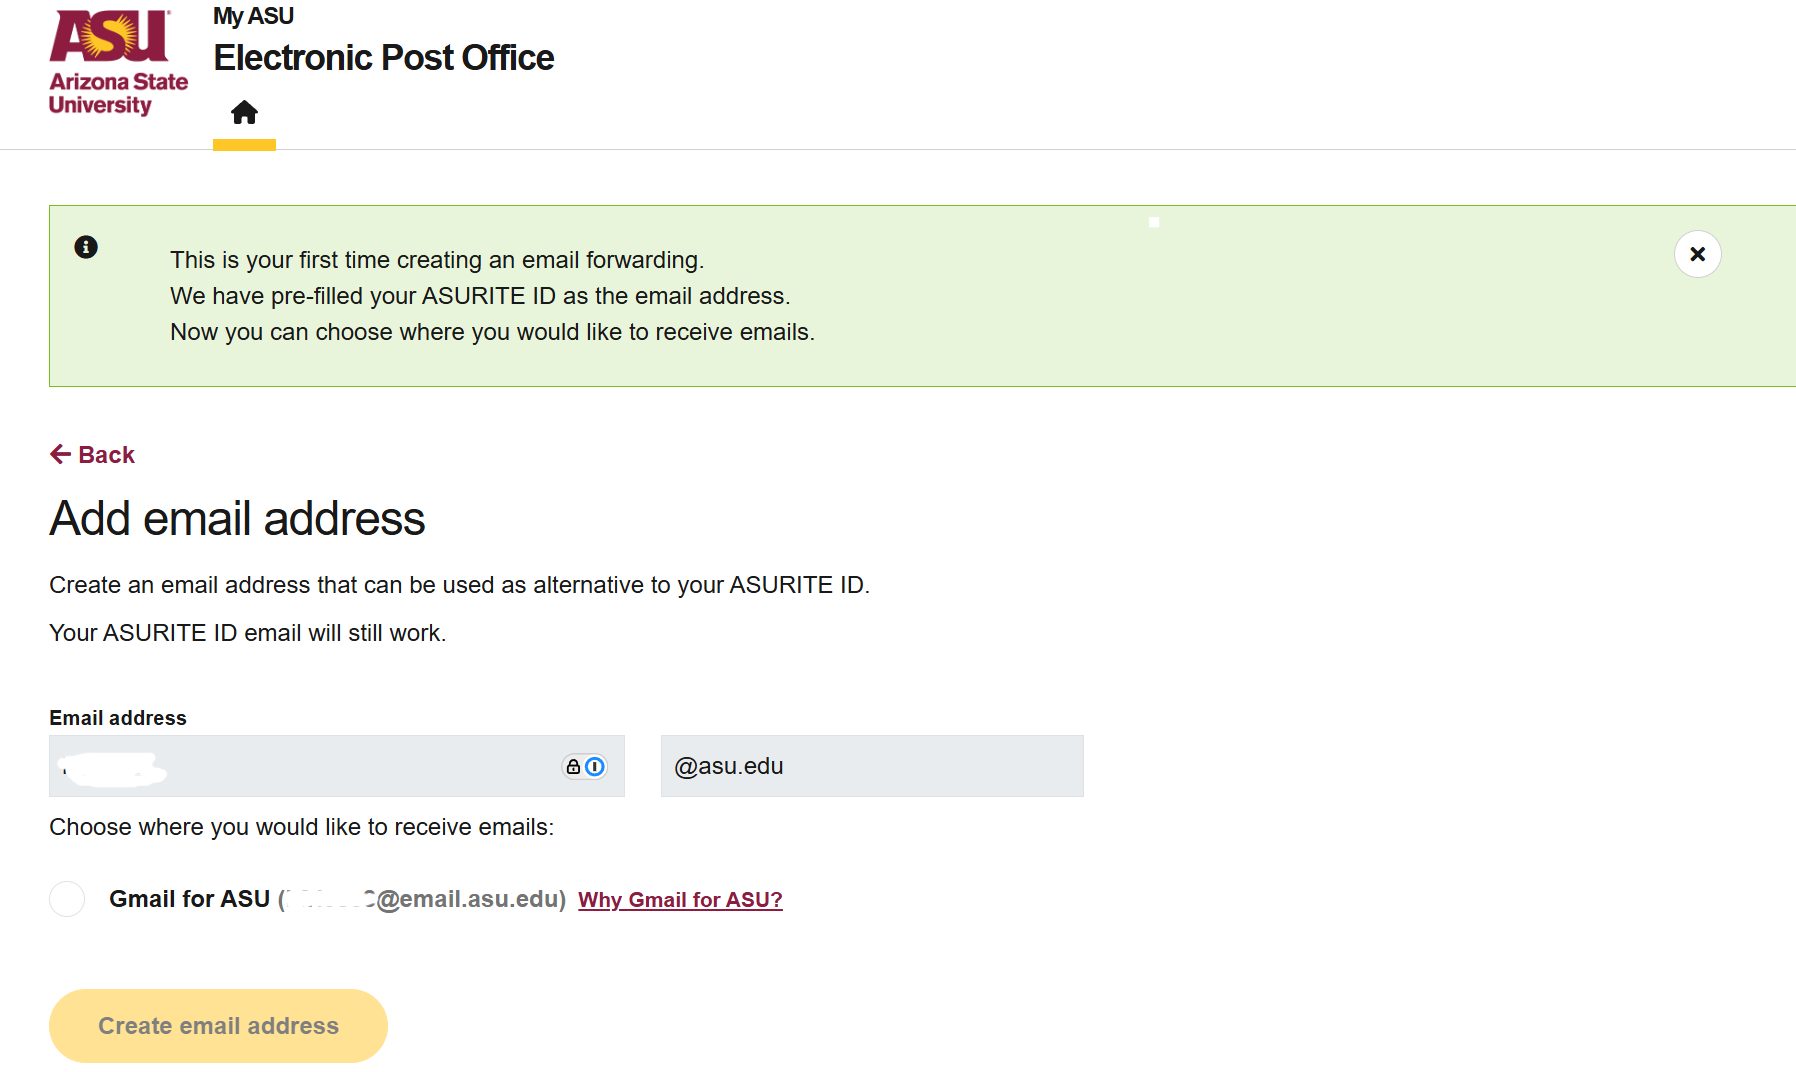Click the Home icon in the navigation bar
This screenshot has width=1796, height=1072.
pyautogui.click(x=244, y=112)
